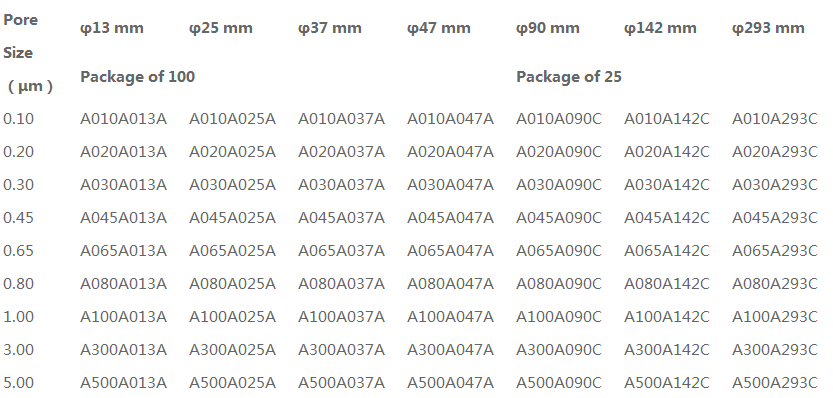The width and height of the screenshot is (833, 398).
Task: Select part number A030A037A
Action: [x=341, y=184]
